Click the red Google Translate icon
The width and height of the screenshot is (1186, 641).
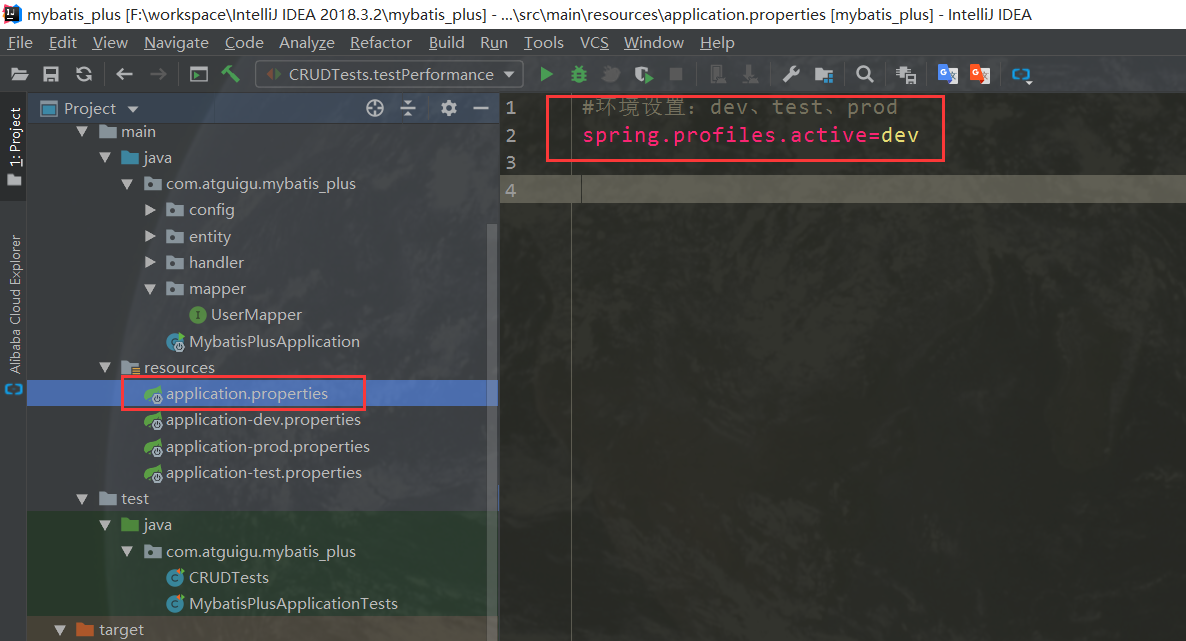[980, 74]
